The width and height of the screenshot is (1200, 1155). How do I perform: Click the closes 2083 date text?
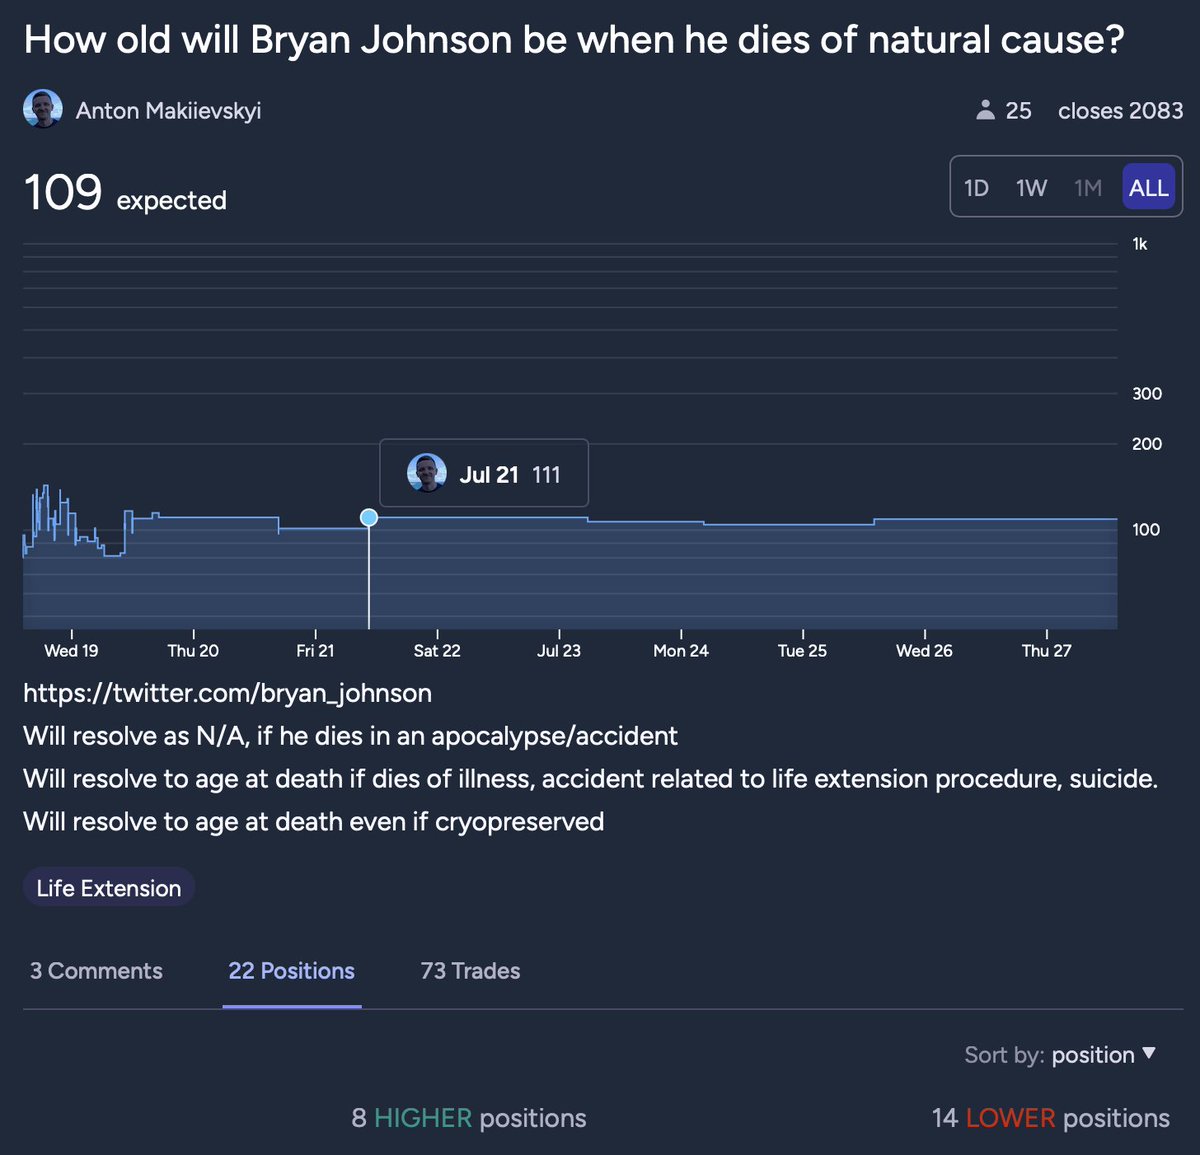click(x=1120, y=111)
